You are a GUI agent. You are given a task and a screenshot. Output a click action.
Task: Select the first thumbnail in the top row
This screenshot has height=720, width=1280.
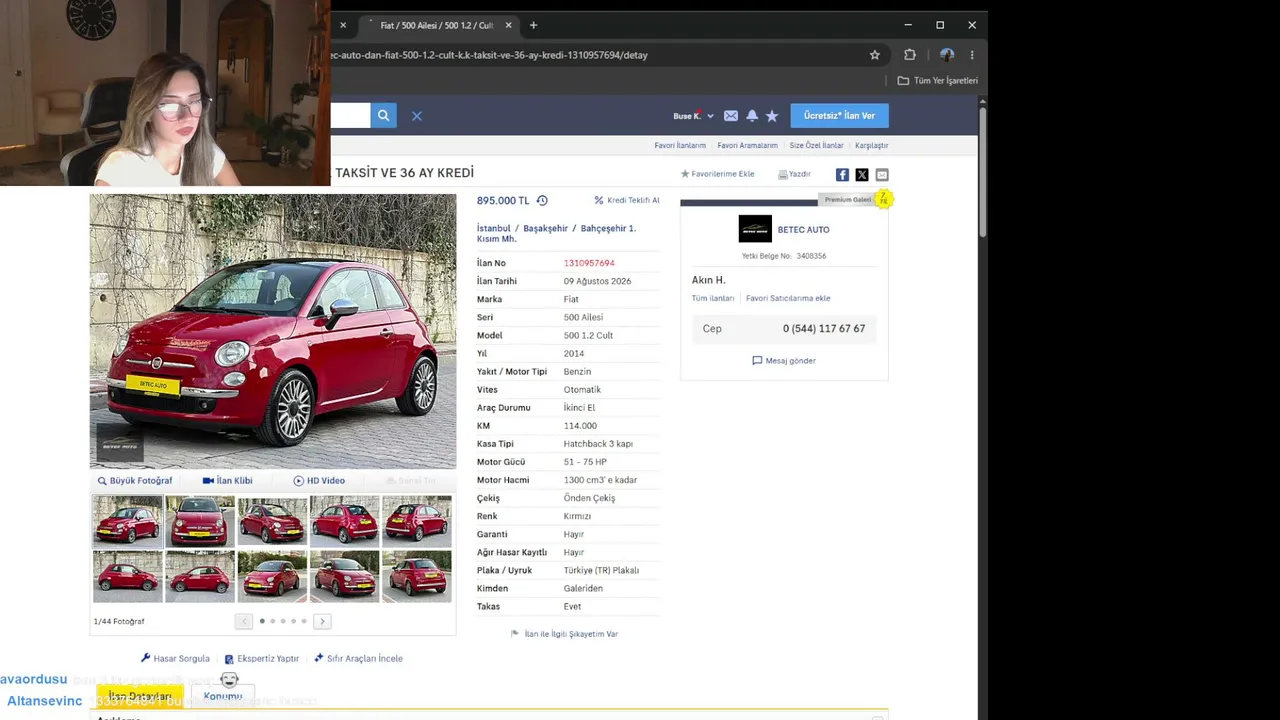(x=127, y=521)
